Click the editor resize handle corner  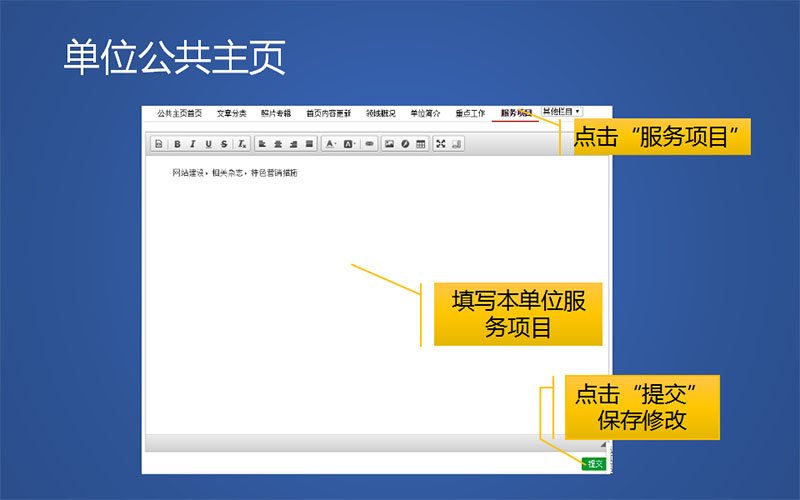pyautogui.click(x=604, y=442)
